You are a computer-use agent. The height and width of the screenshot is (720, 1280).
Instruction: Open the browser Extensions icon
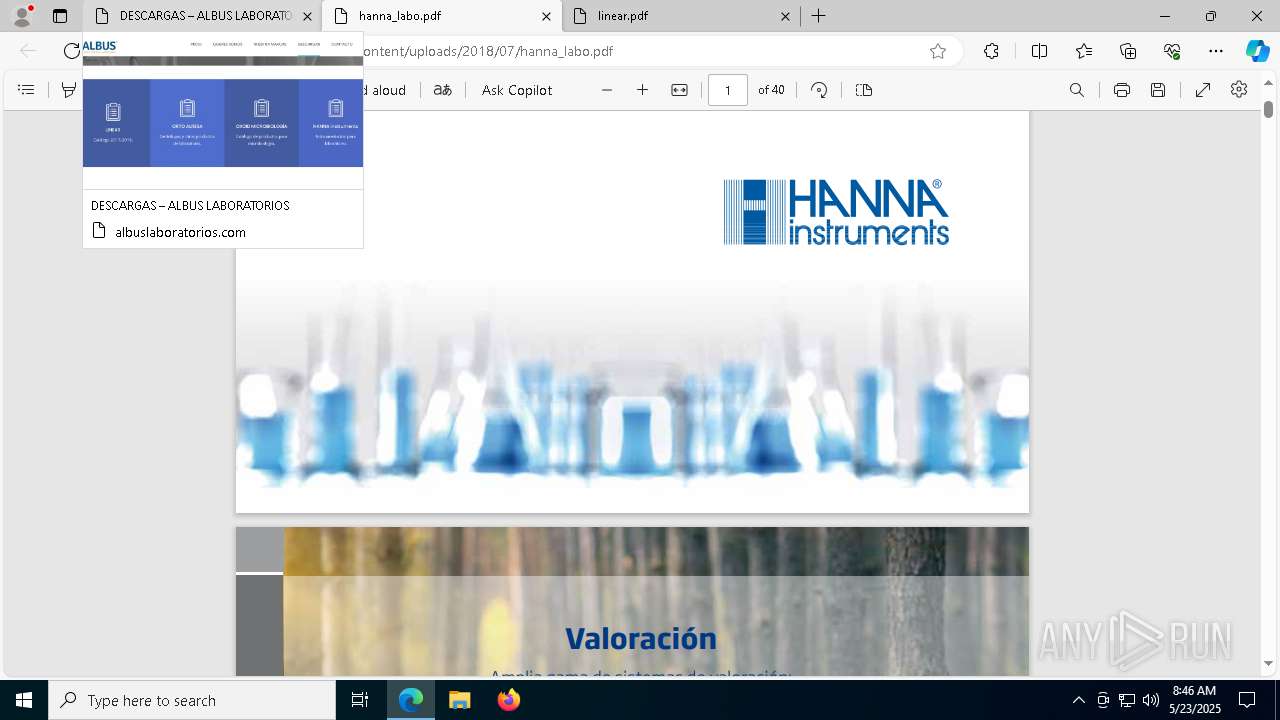[991, 51]
